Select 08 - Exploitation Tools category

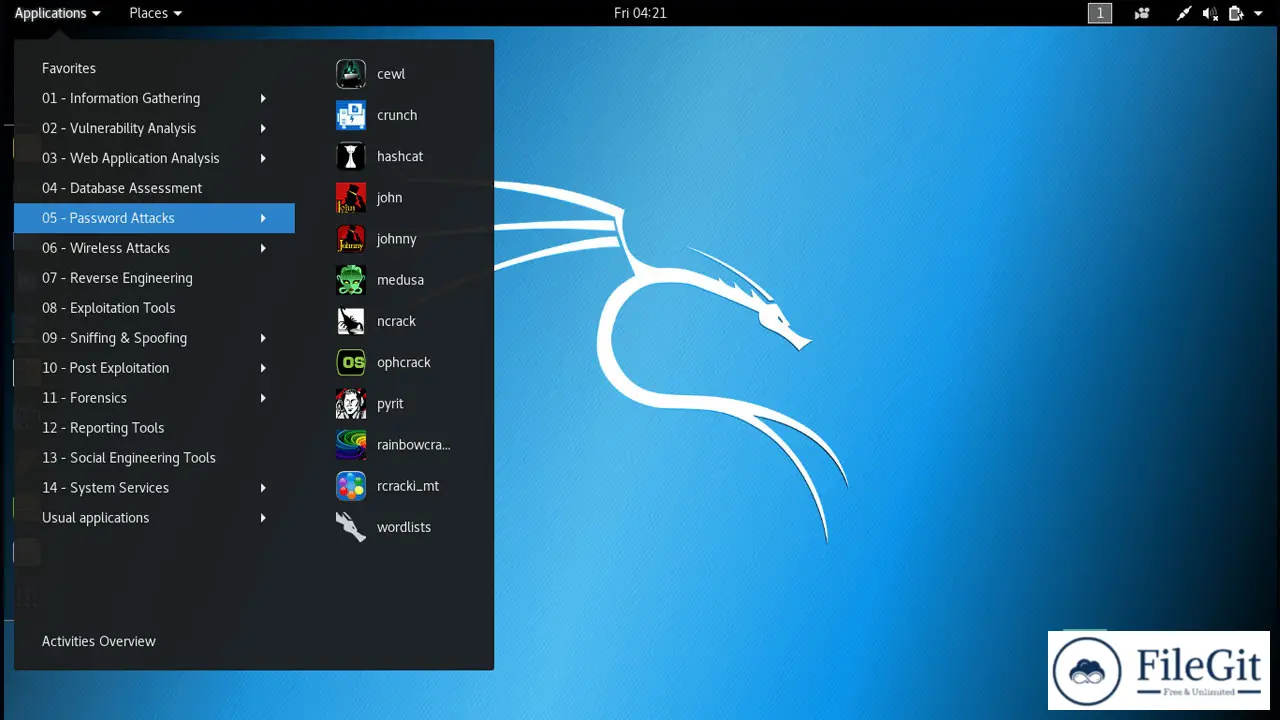154,308
